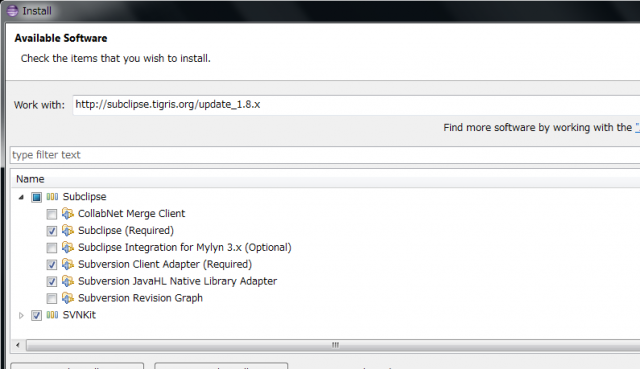Enable Subclipse Integration for Mylyn 3.x checkbox
The width and height of the screenshot is (640, 369).
pos(52,248)
